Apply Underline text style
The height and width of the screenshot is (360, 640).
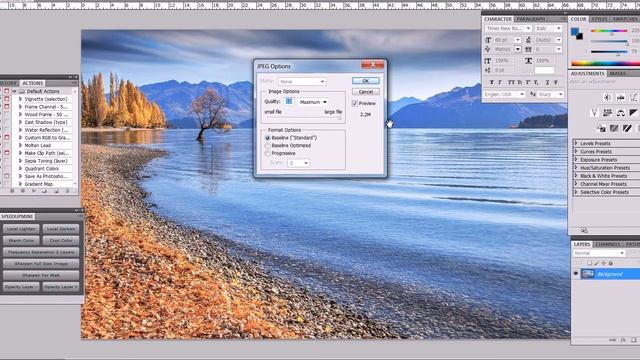point(547,82)
